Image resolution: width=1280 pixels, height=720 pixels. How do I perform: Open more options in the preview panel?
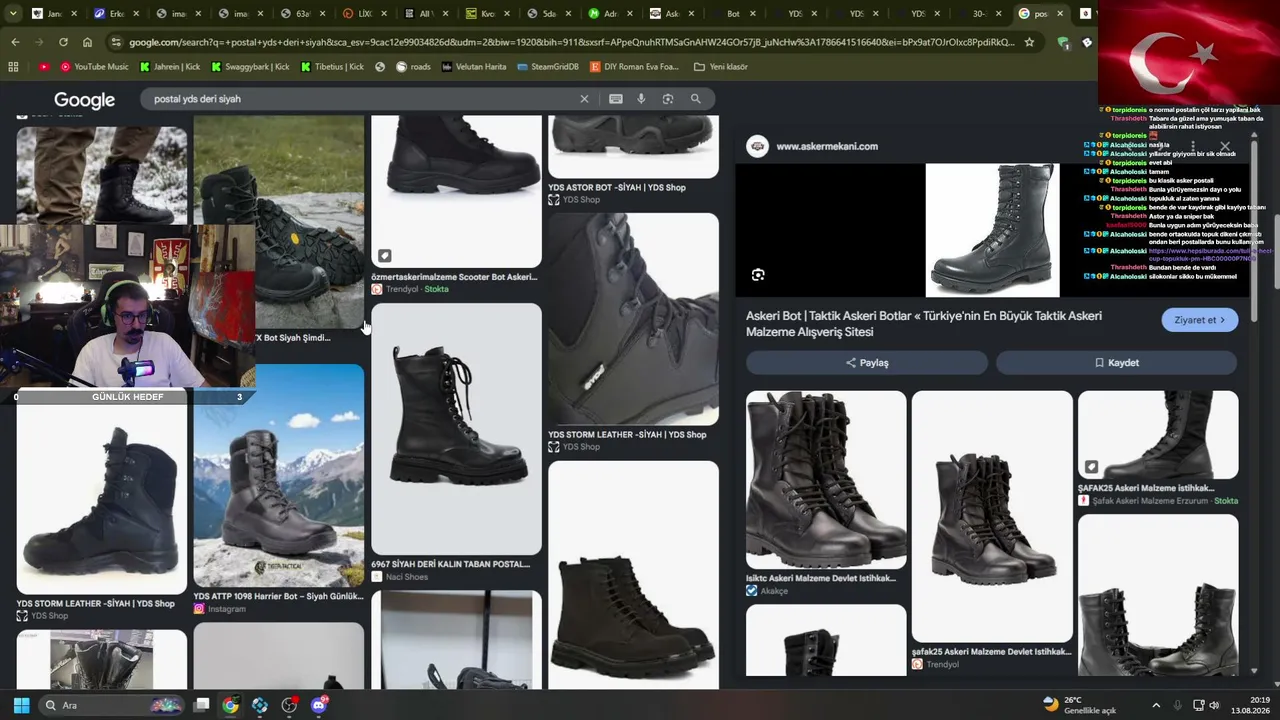(x=1193, y=146)
